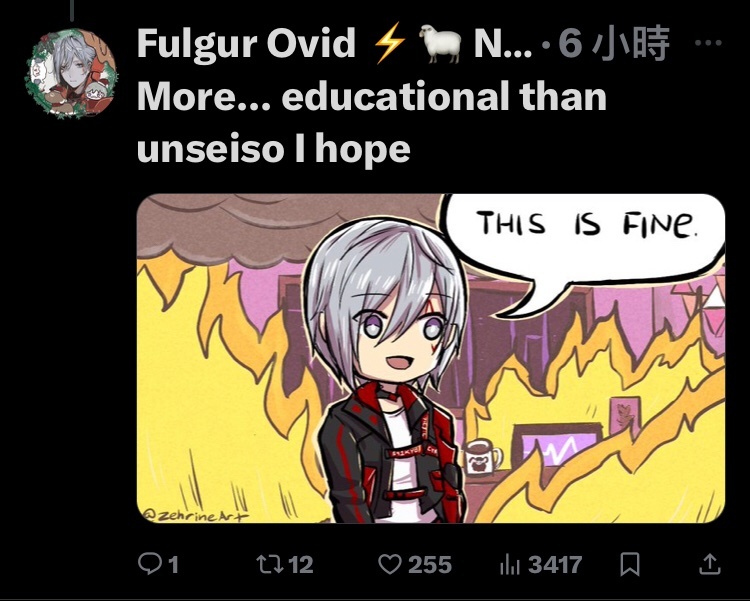Click the tweet text about unseiso
The height and width of the screenshot is (601, 750).
pos(372,122)
